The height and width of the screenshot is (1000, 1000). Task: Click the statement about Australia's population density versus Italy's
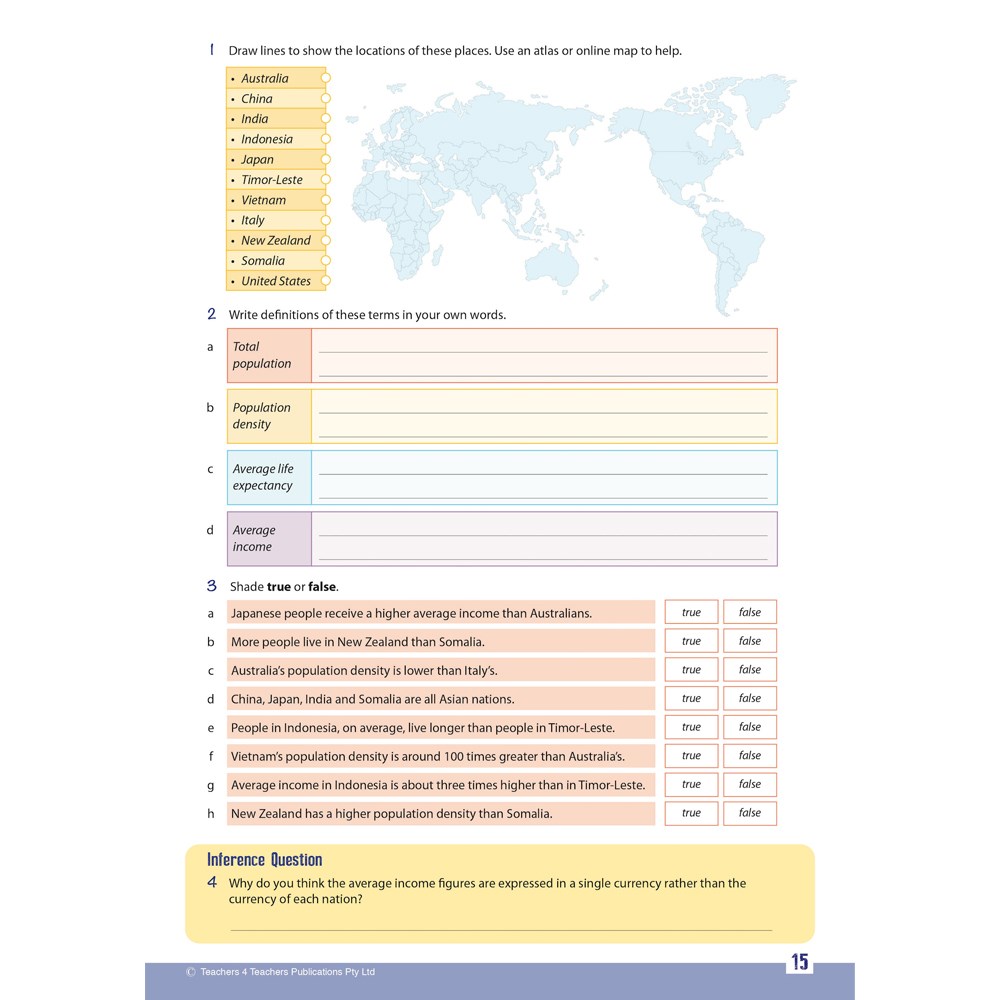click(364, 670)
